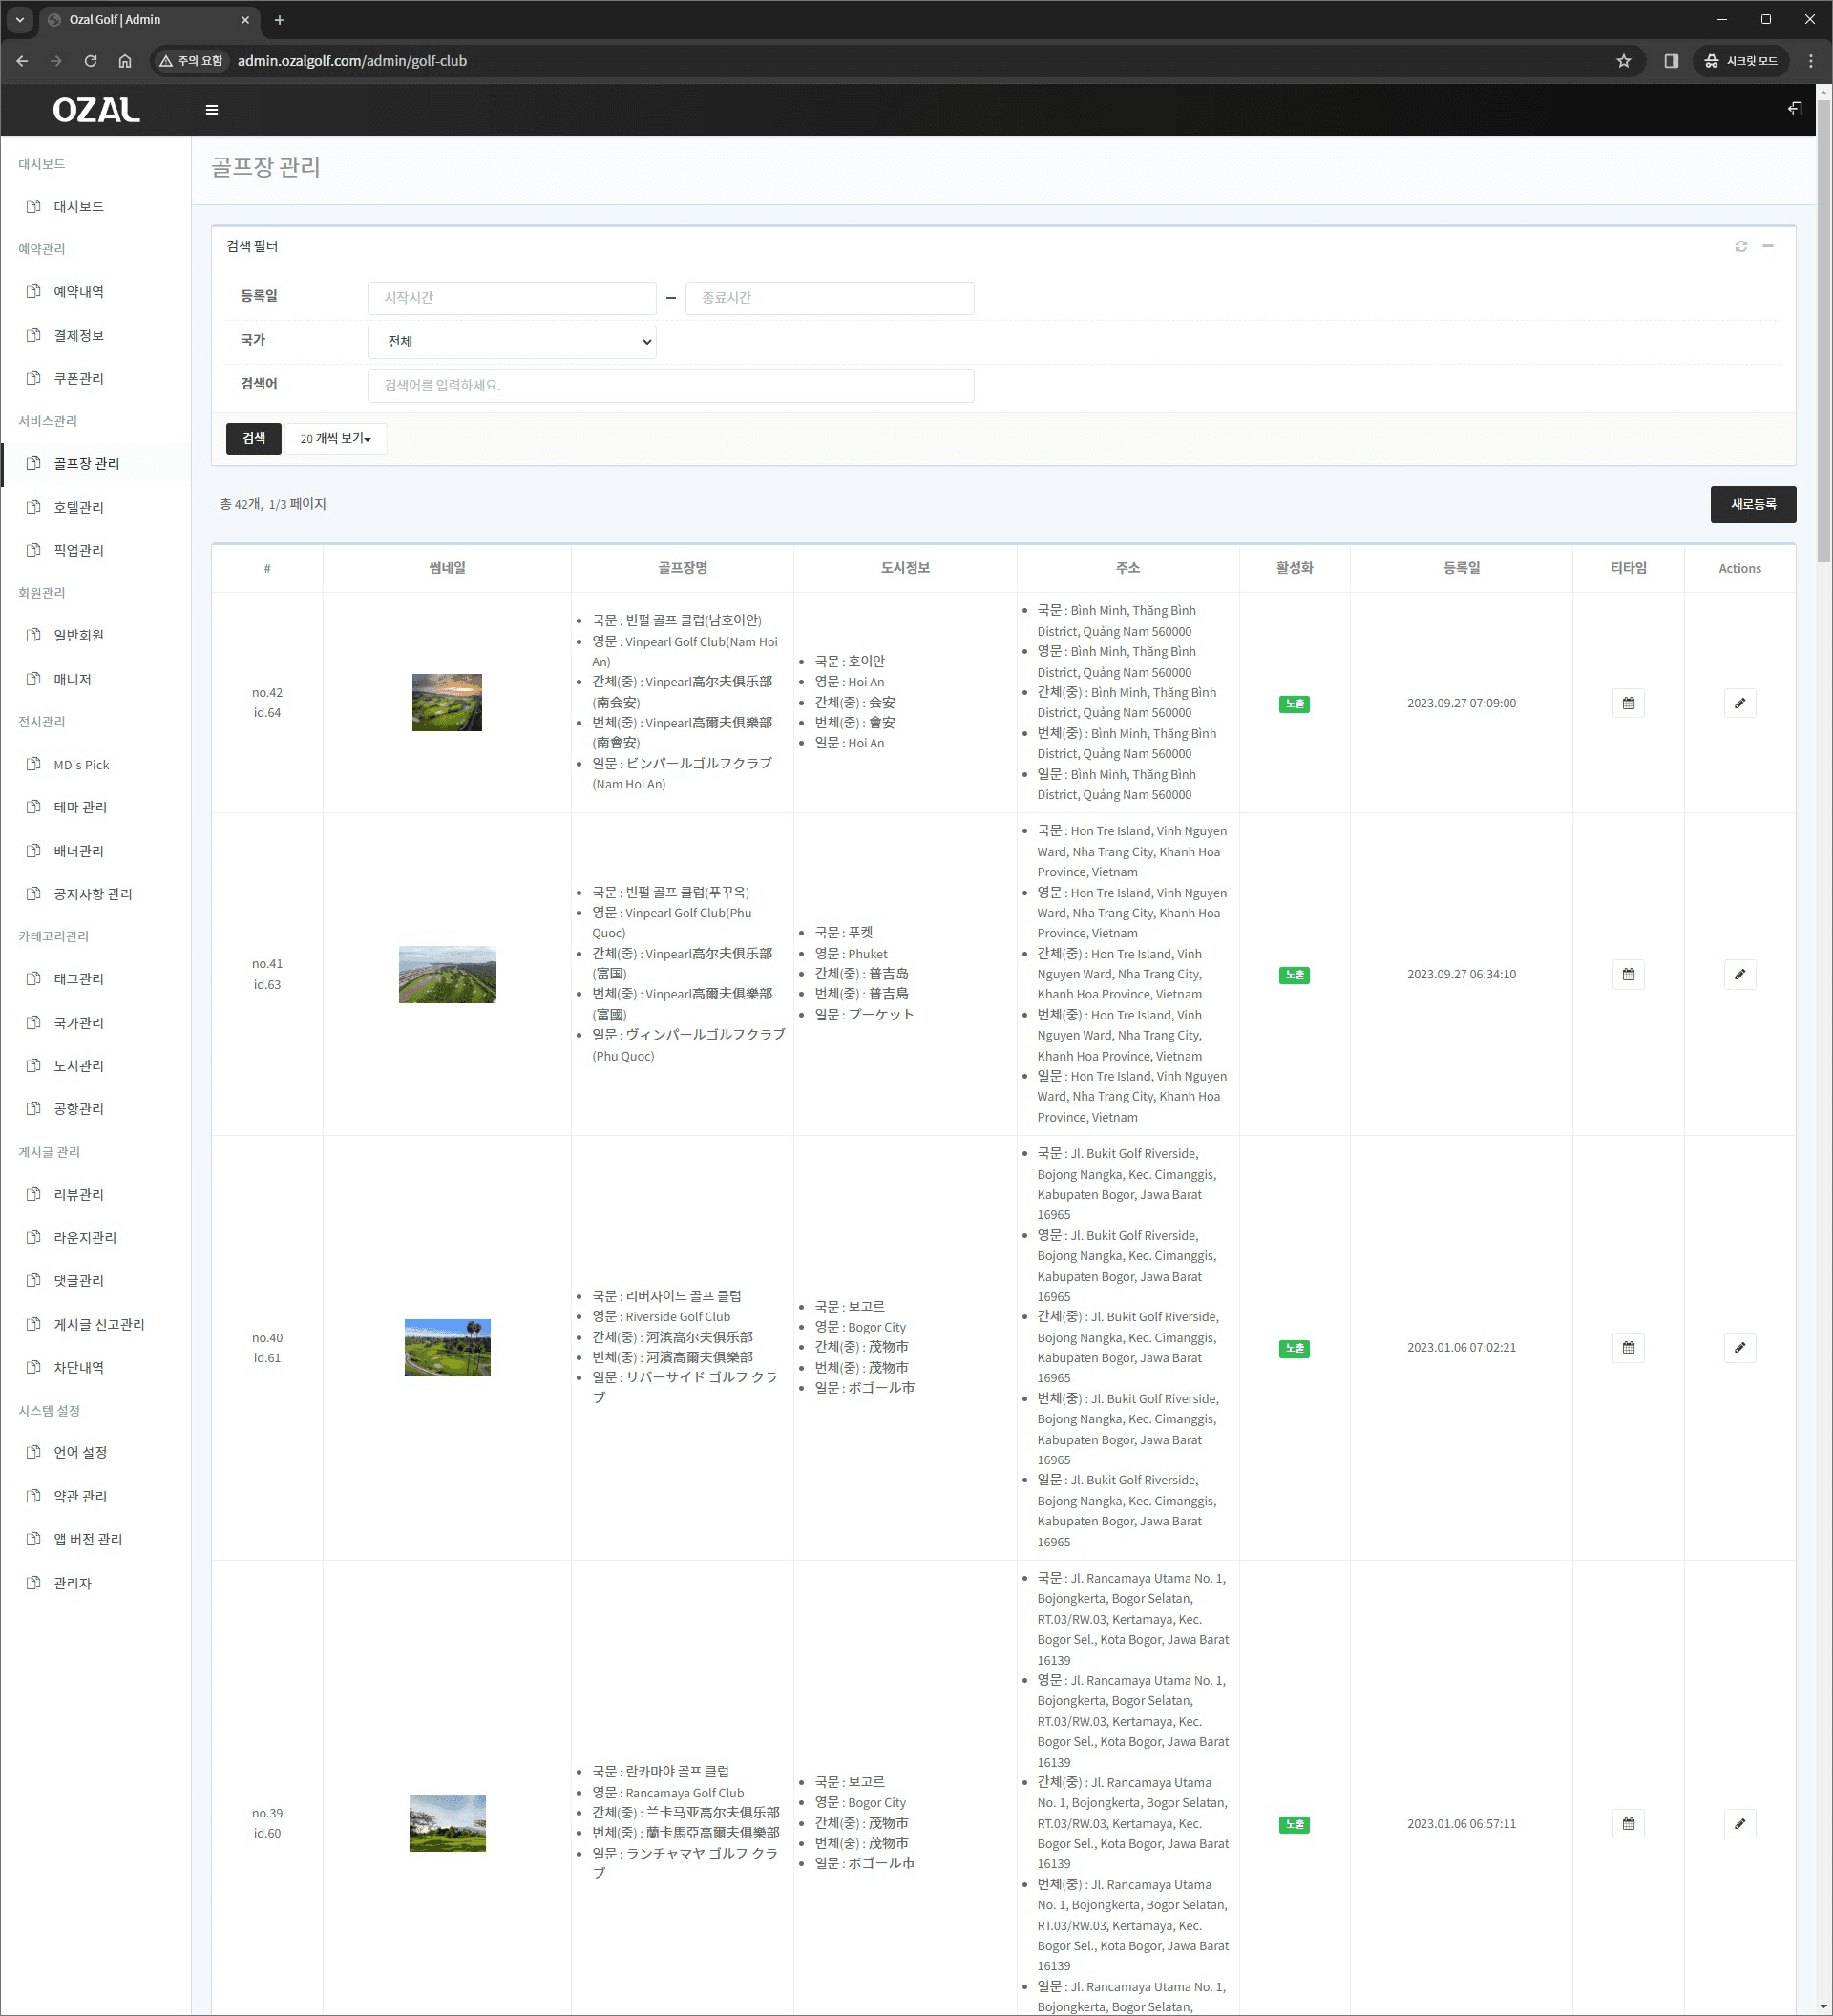Click the 새로등록 button

click(1752, 504)
